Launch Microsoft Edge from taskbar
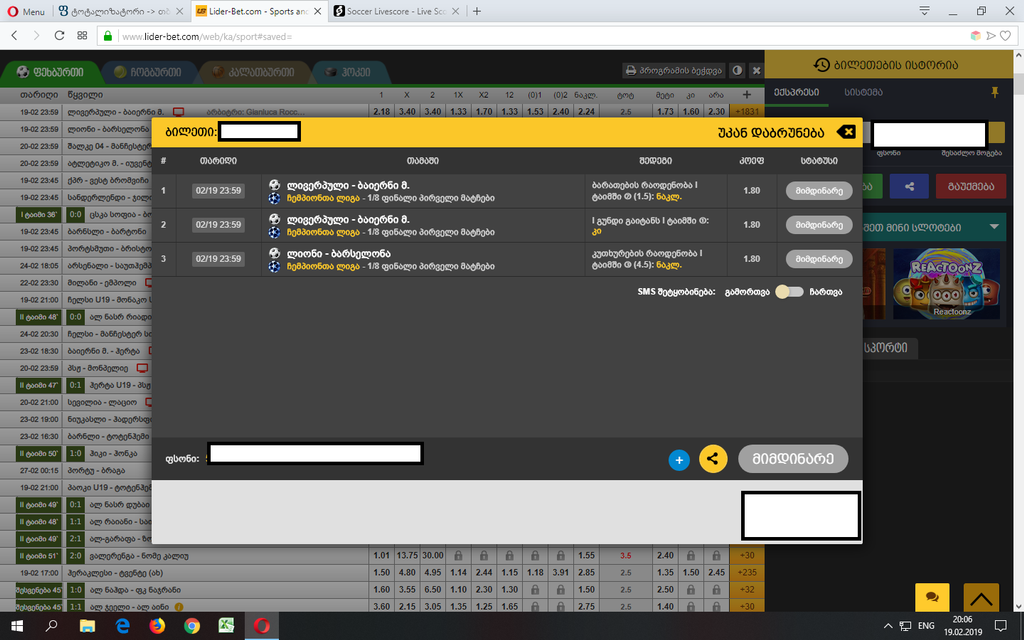Viewport: 1024px width, 640px height. pos(122,626)
